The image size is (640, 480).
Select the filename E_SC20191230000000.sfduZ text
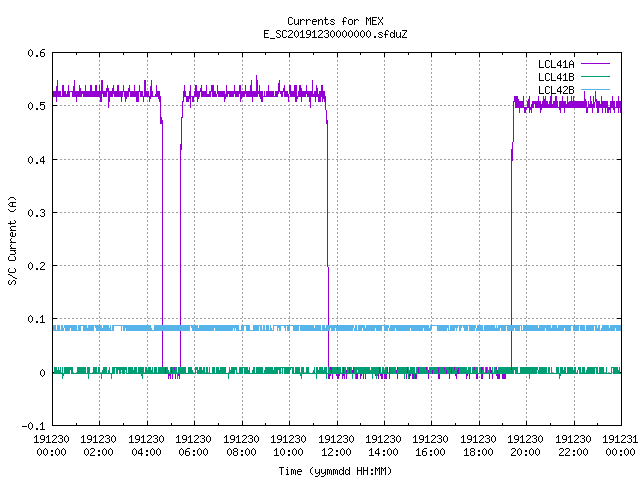(335, 34)
